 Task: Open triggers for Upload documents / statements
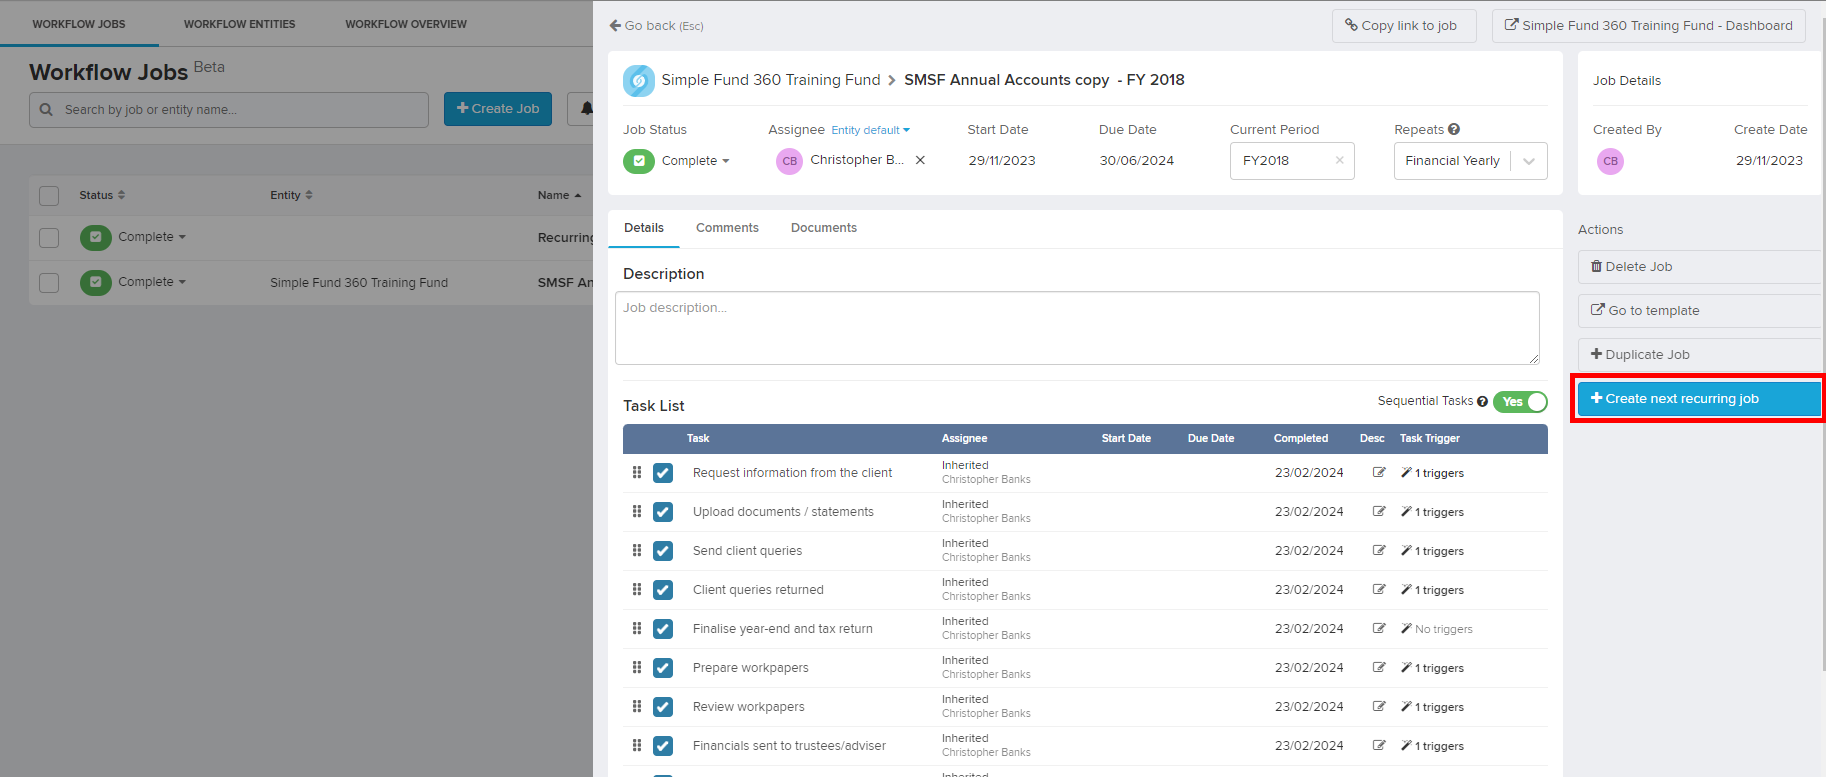(x=1432, y=512)
